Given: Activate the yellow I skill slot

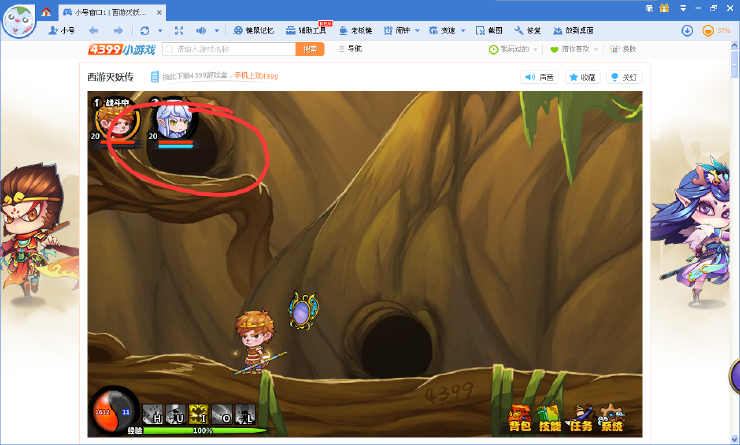Looking at the screenshot, I should tap(199, 414).
